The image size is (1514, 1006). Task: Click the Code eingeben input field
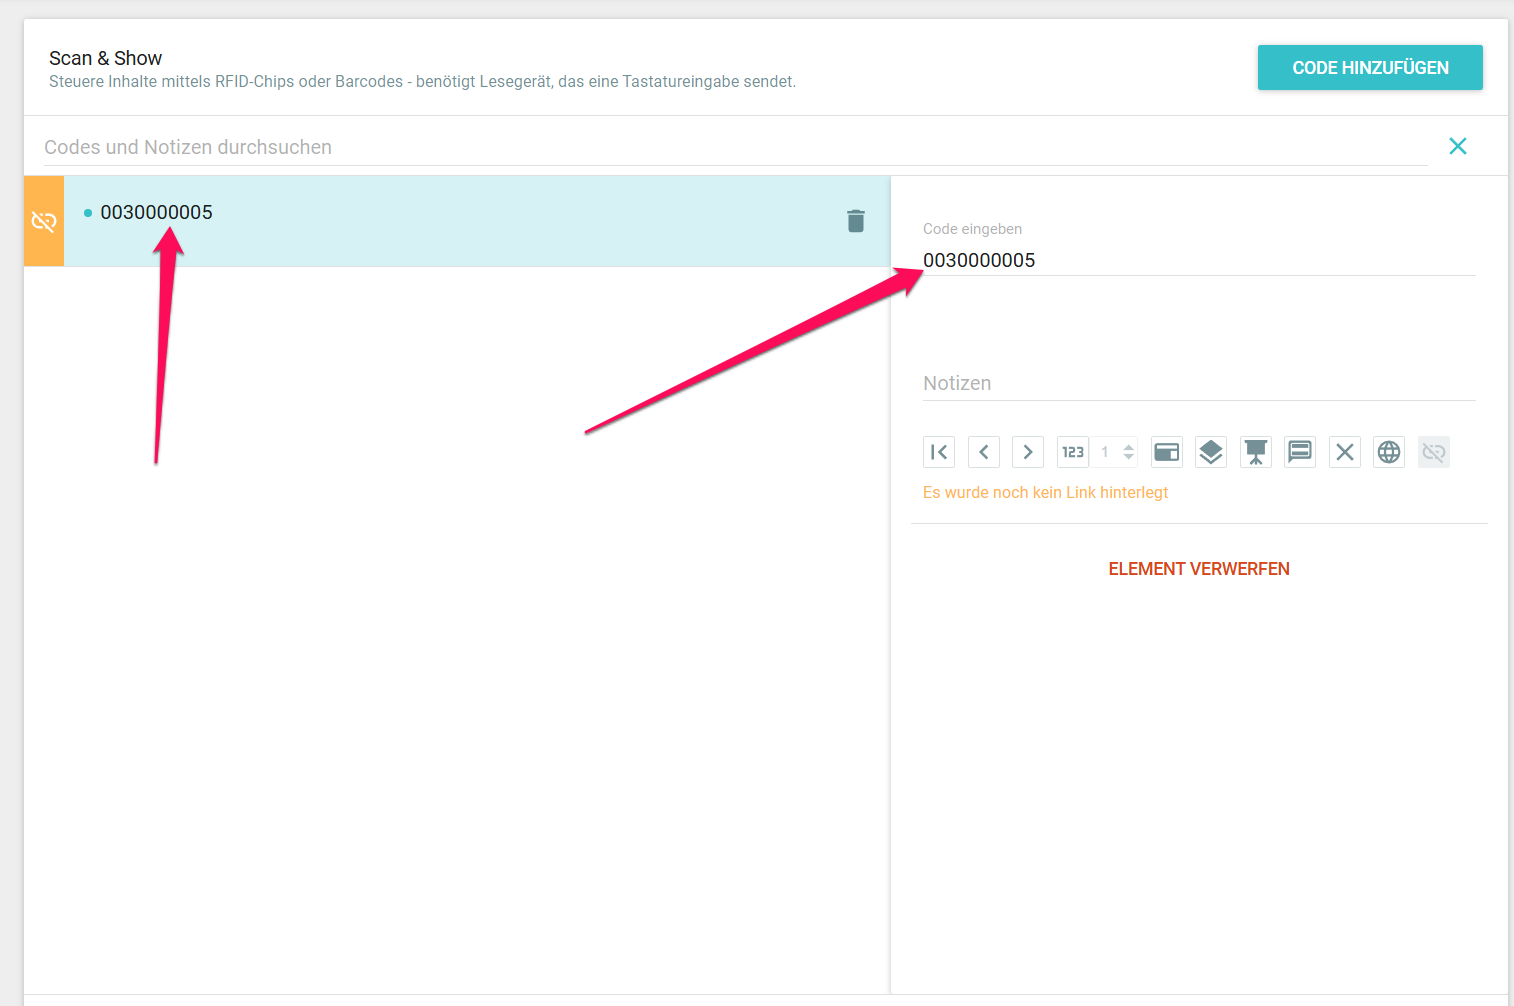(x=1198, y=260)
